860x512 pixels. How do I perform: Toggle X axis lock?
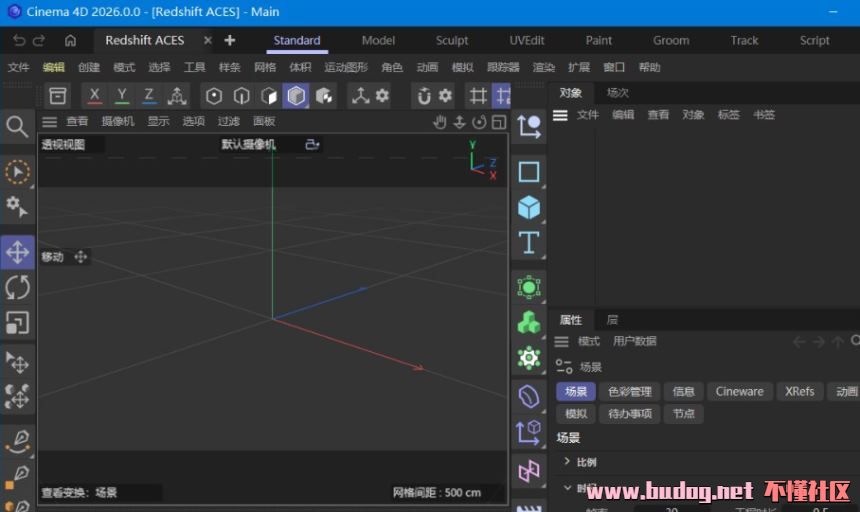(94, 96)
